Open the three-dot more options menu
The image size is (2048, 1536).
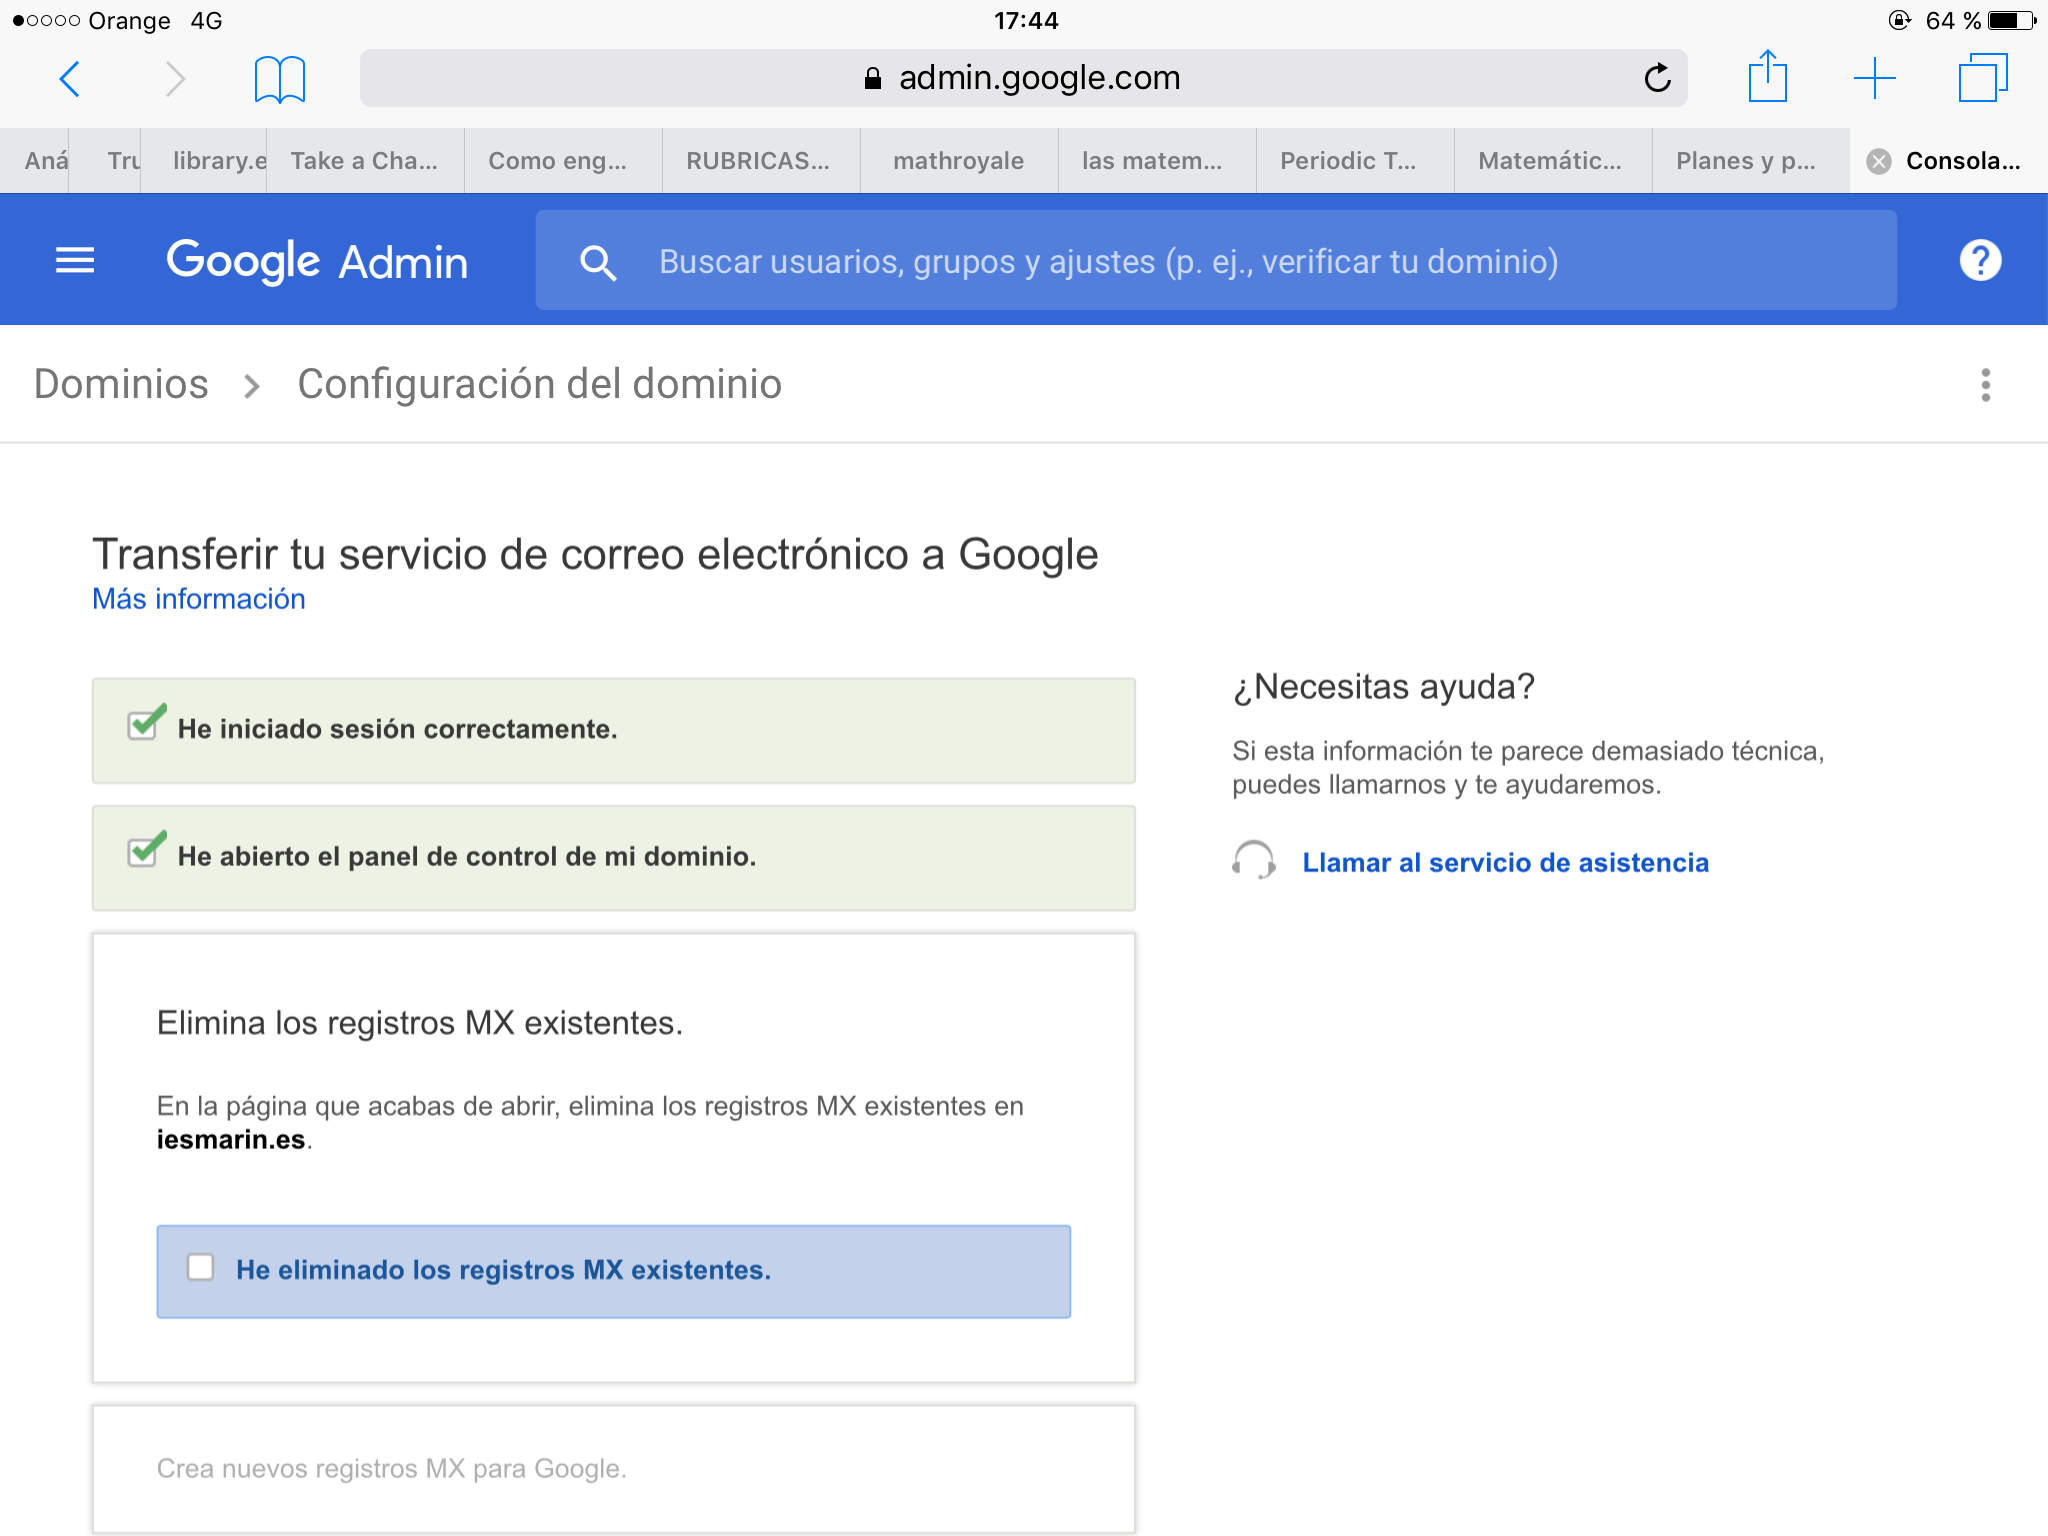[1985, 385]
